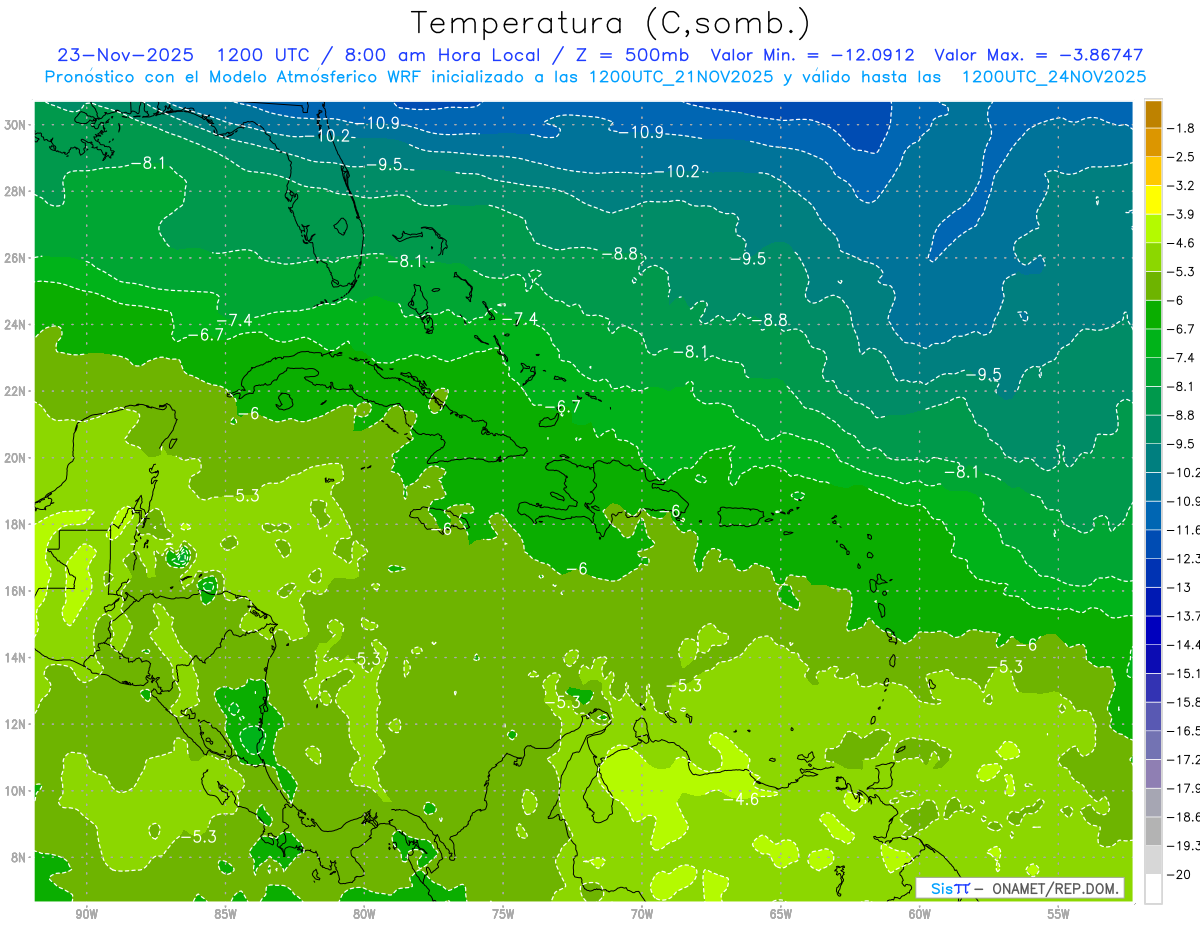Viewport: 1200px width, 927px height.
Task: Click the '-16.5' label on the color scale
Action: [1184, 731]
